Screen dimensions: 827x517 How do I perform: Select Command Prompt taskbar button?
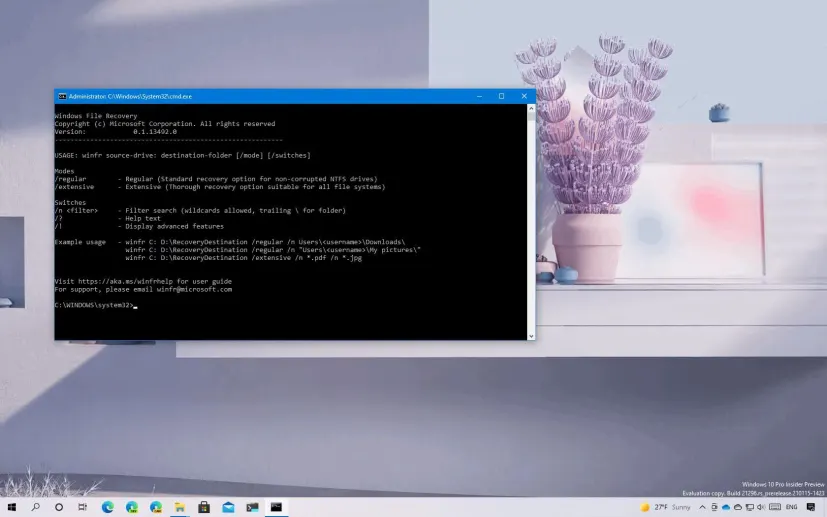point(276,507)
